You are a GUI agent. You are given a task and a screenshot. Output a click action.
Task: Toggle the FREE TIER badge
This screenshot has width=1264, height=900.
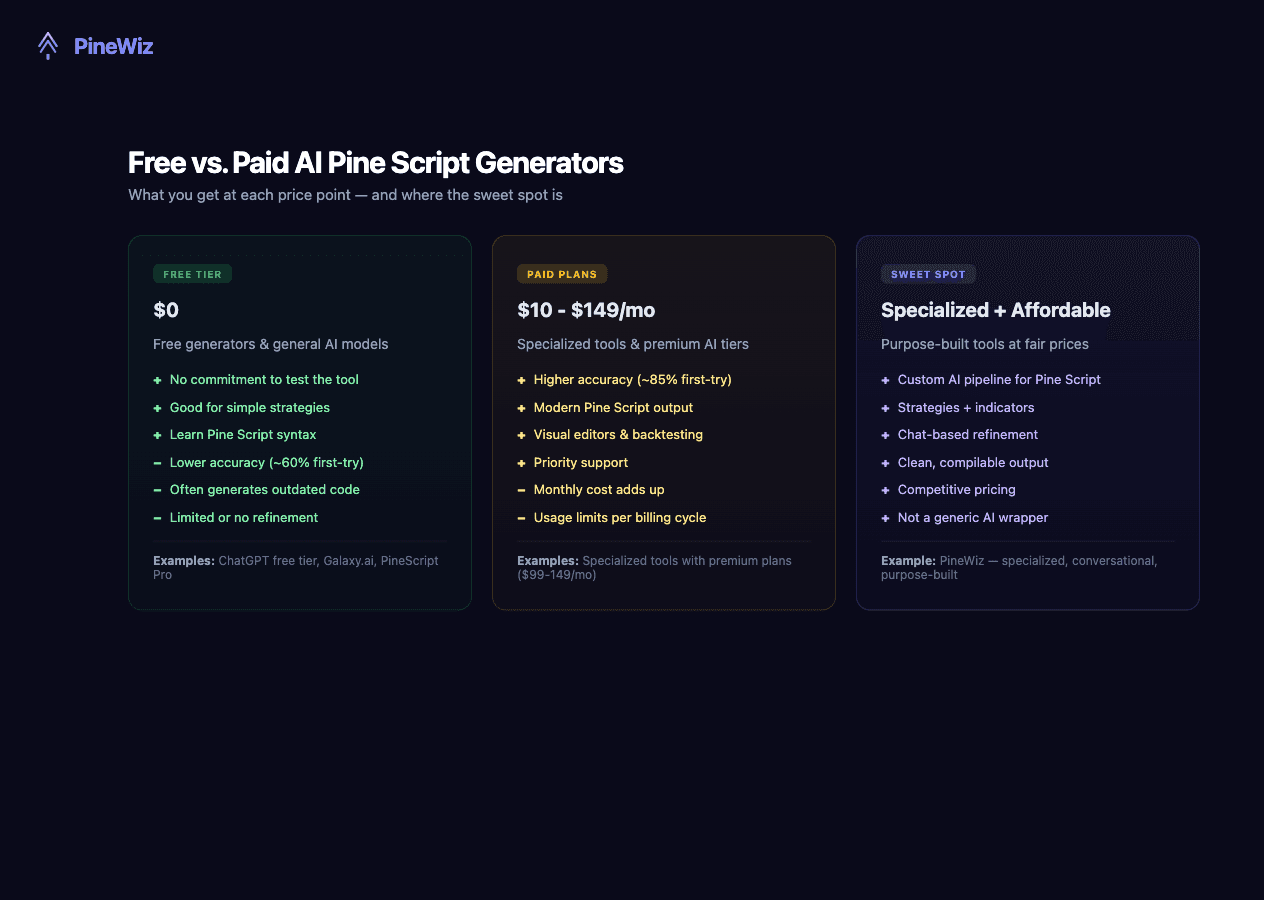click(x=192, y=273)
